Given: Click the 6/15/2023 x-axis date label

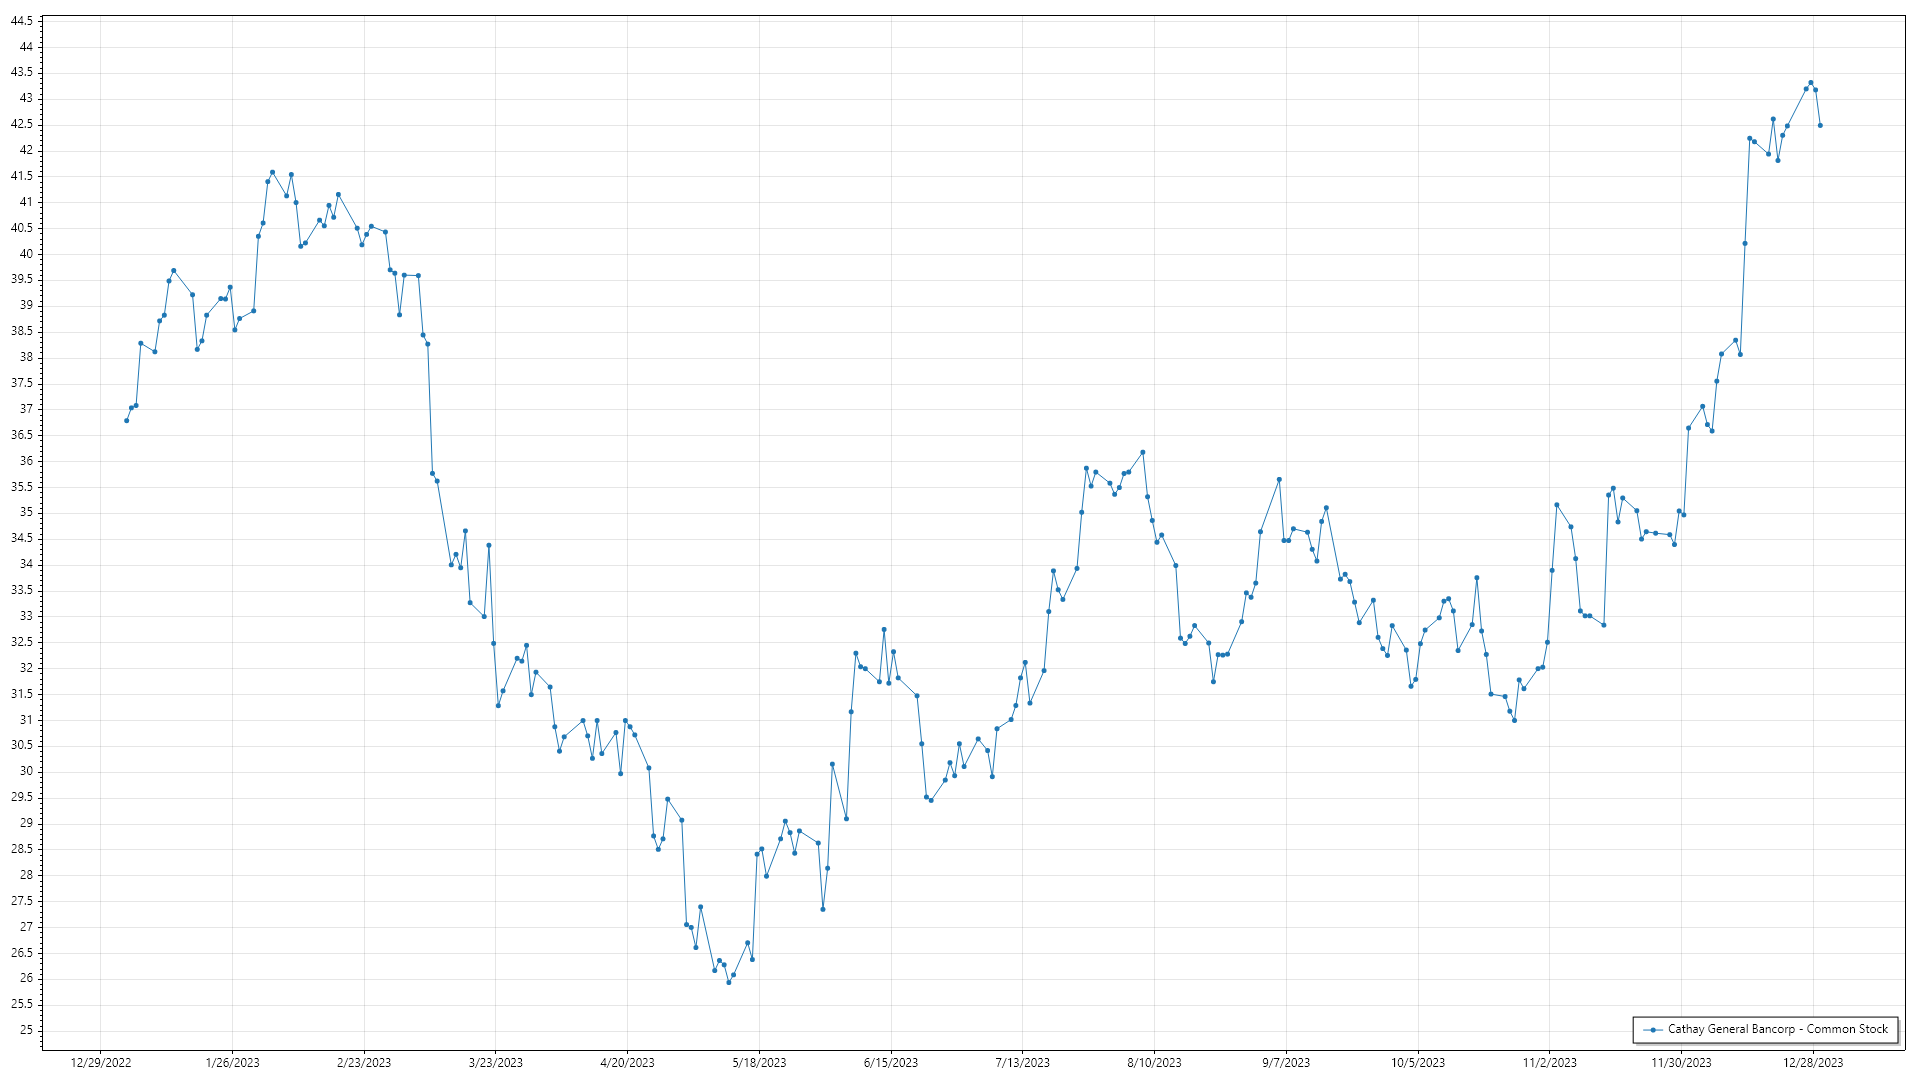Looking at the screenshot, I should click(891, 1062).
